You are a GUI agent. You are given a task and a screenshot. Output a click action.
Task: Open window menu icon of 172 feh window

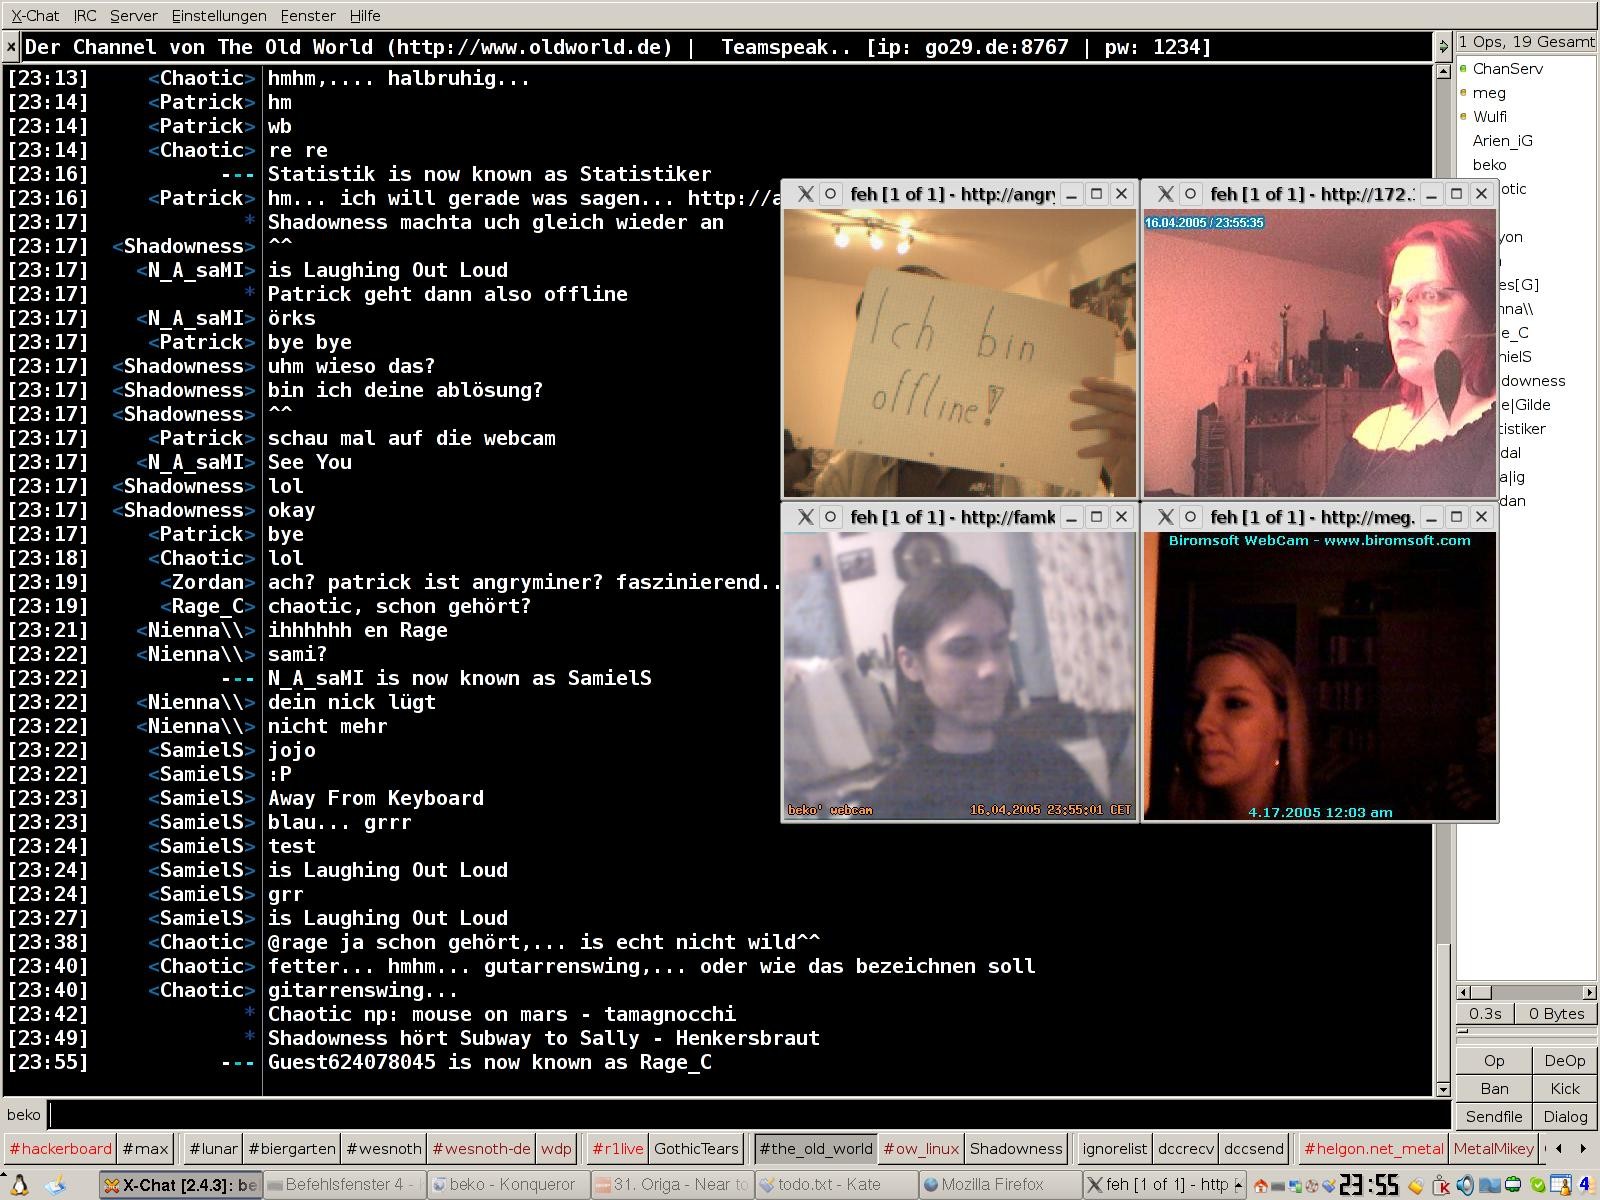point(1165,194)
